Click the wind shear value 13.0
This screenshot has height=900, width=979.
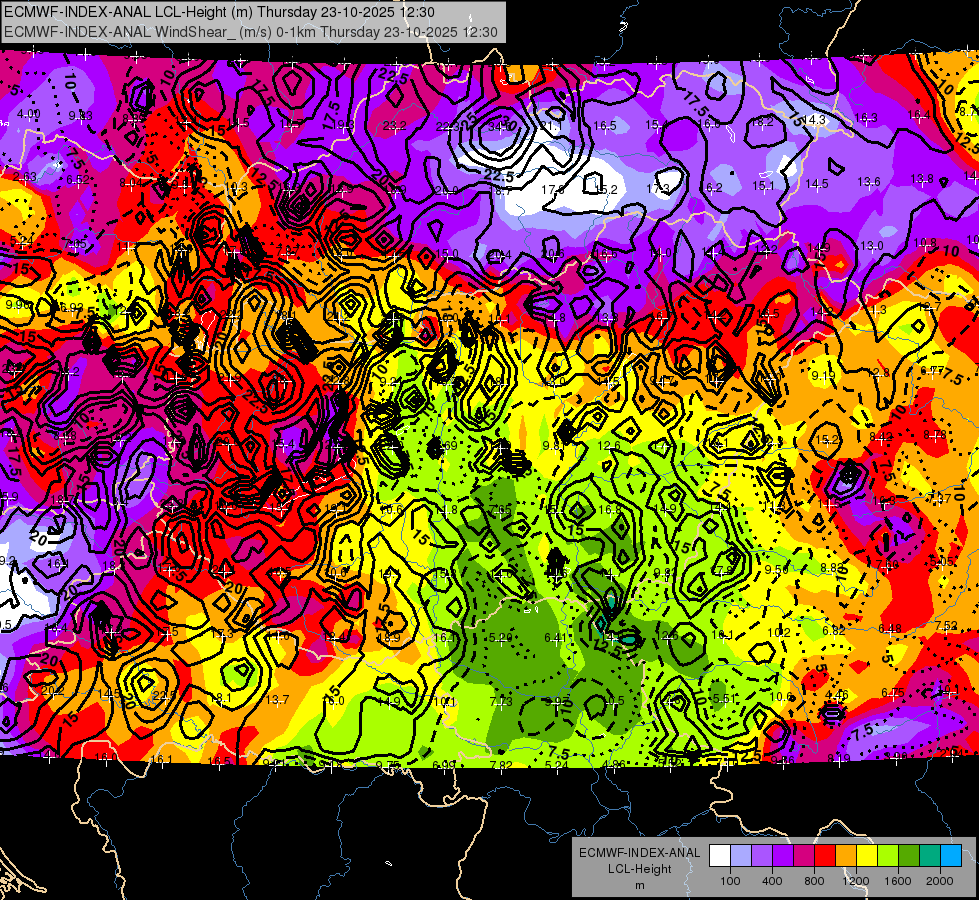[x=872, y=245]
